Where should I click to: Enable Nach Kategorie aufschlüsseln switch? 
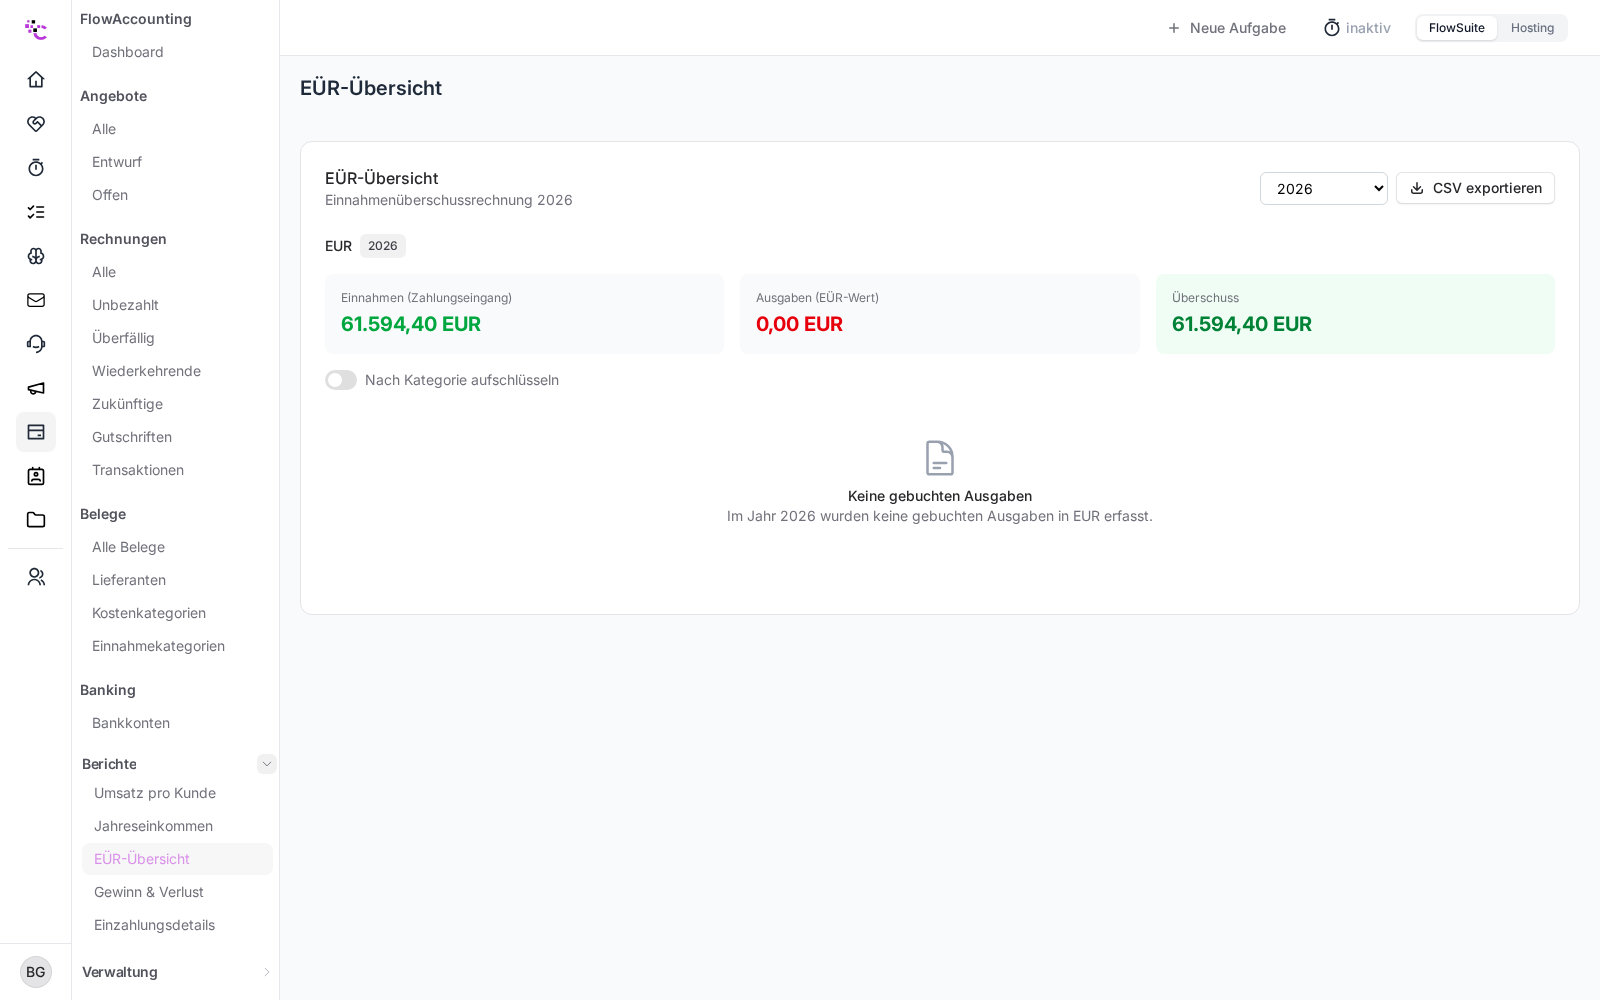tap(341, 380)
